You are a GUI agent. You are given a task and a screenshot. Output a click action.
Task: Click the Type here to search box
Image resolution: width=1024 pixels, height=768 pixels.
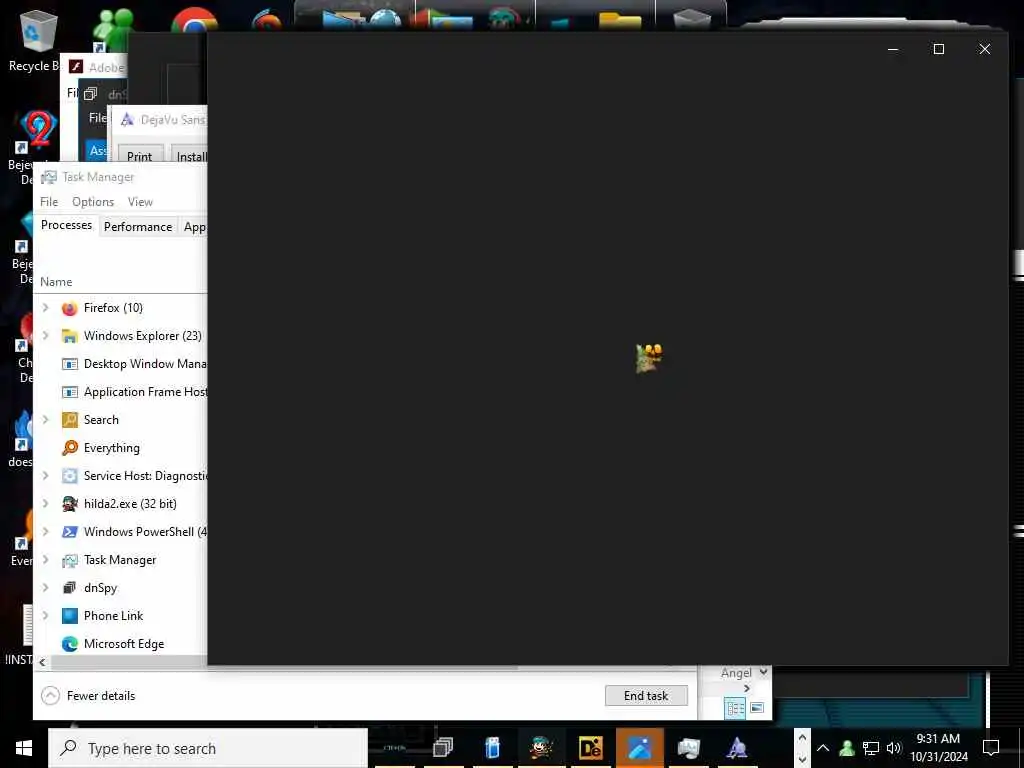coord(208,748)
